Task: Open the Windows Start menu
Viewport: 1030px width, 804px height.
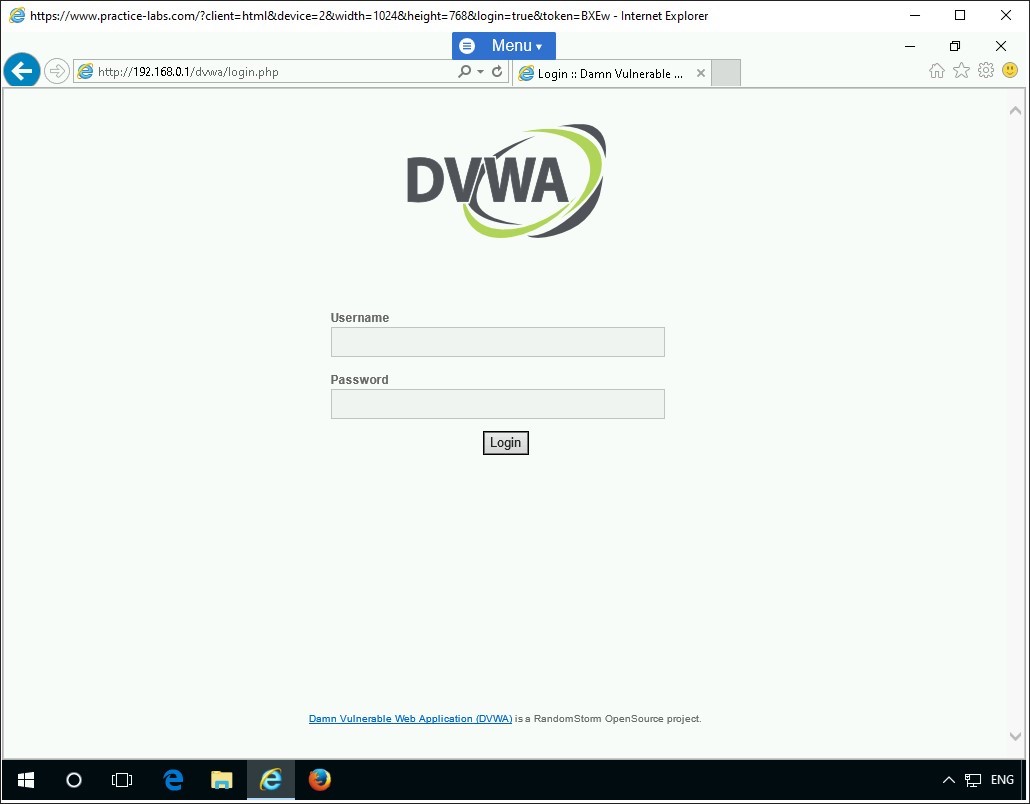Action: tap(26, 780)
